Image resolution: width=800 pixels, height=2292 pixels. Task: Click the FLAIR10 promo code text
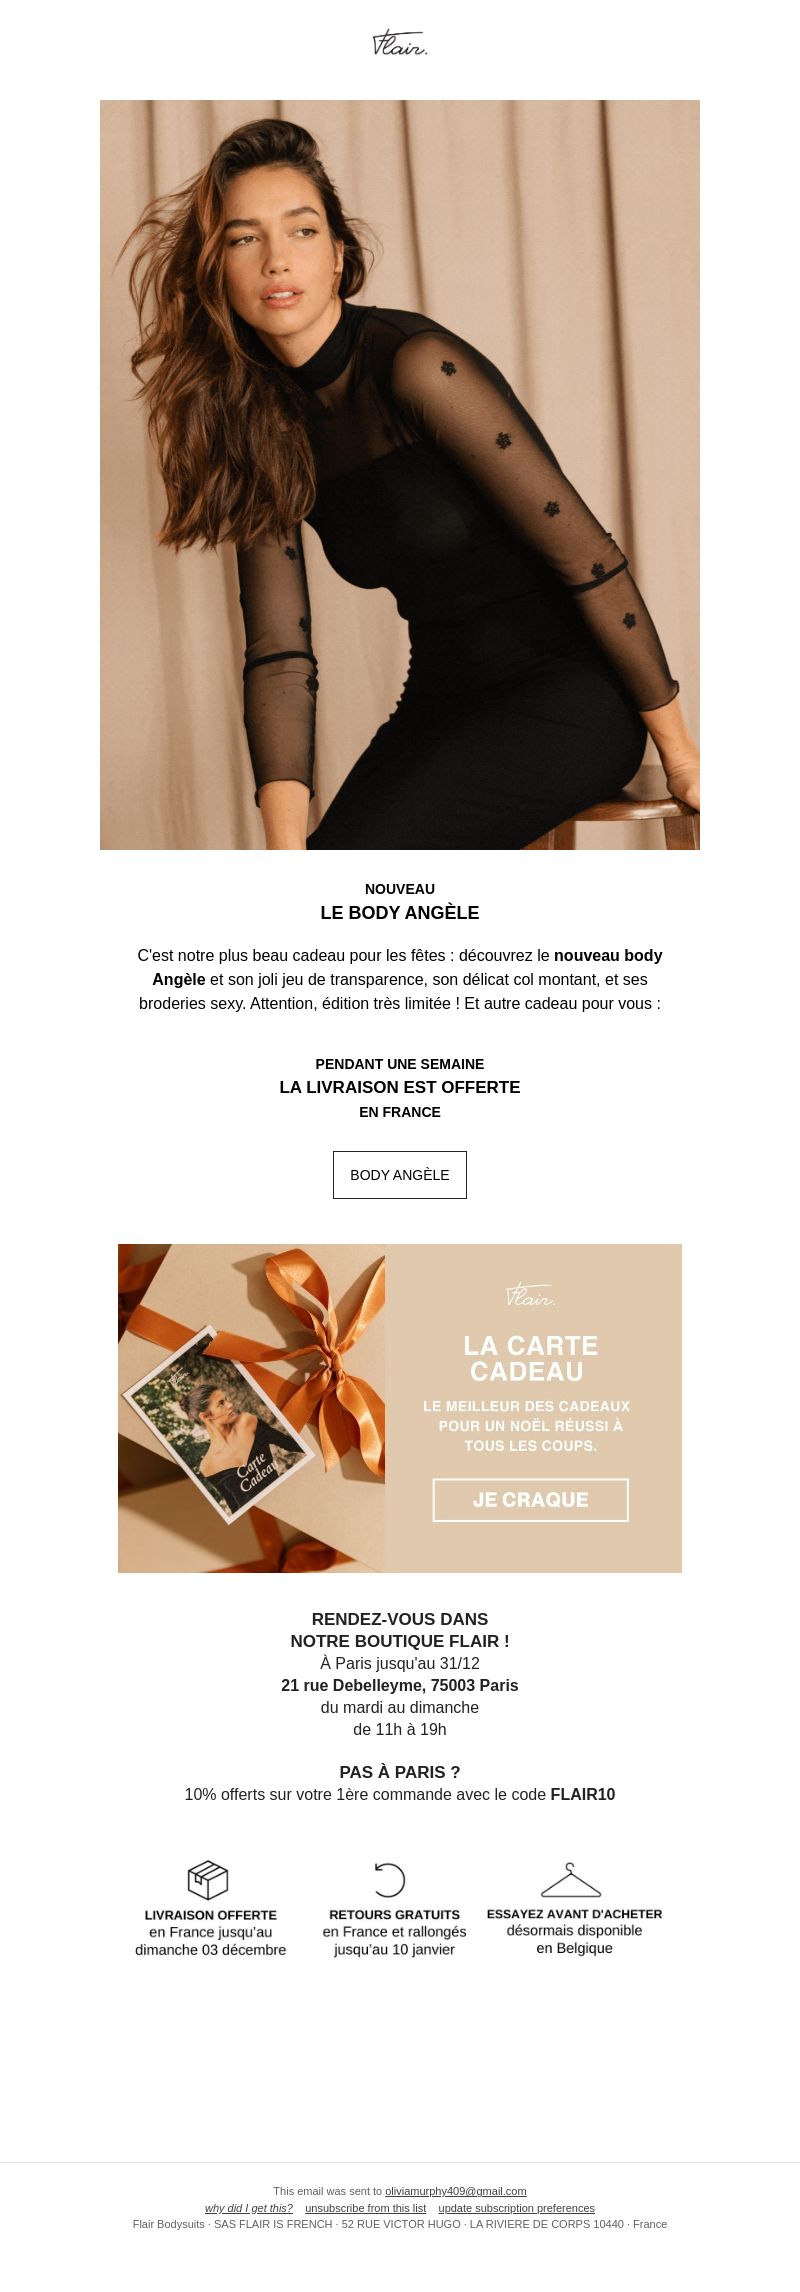pos(583,1794)
